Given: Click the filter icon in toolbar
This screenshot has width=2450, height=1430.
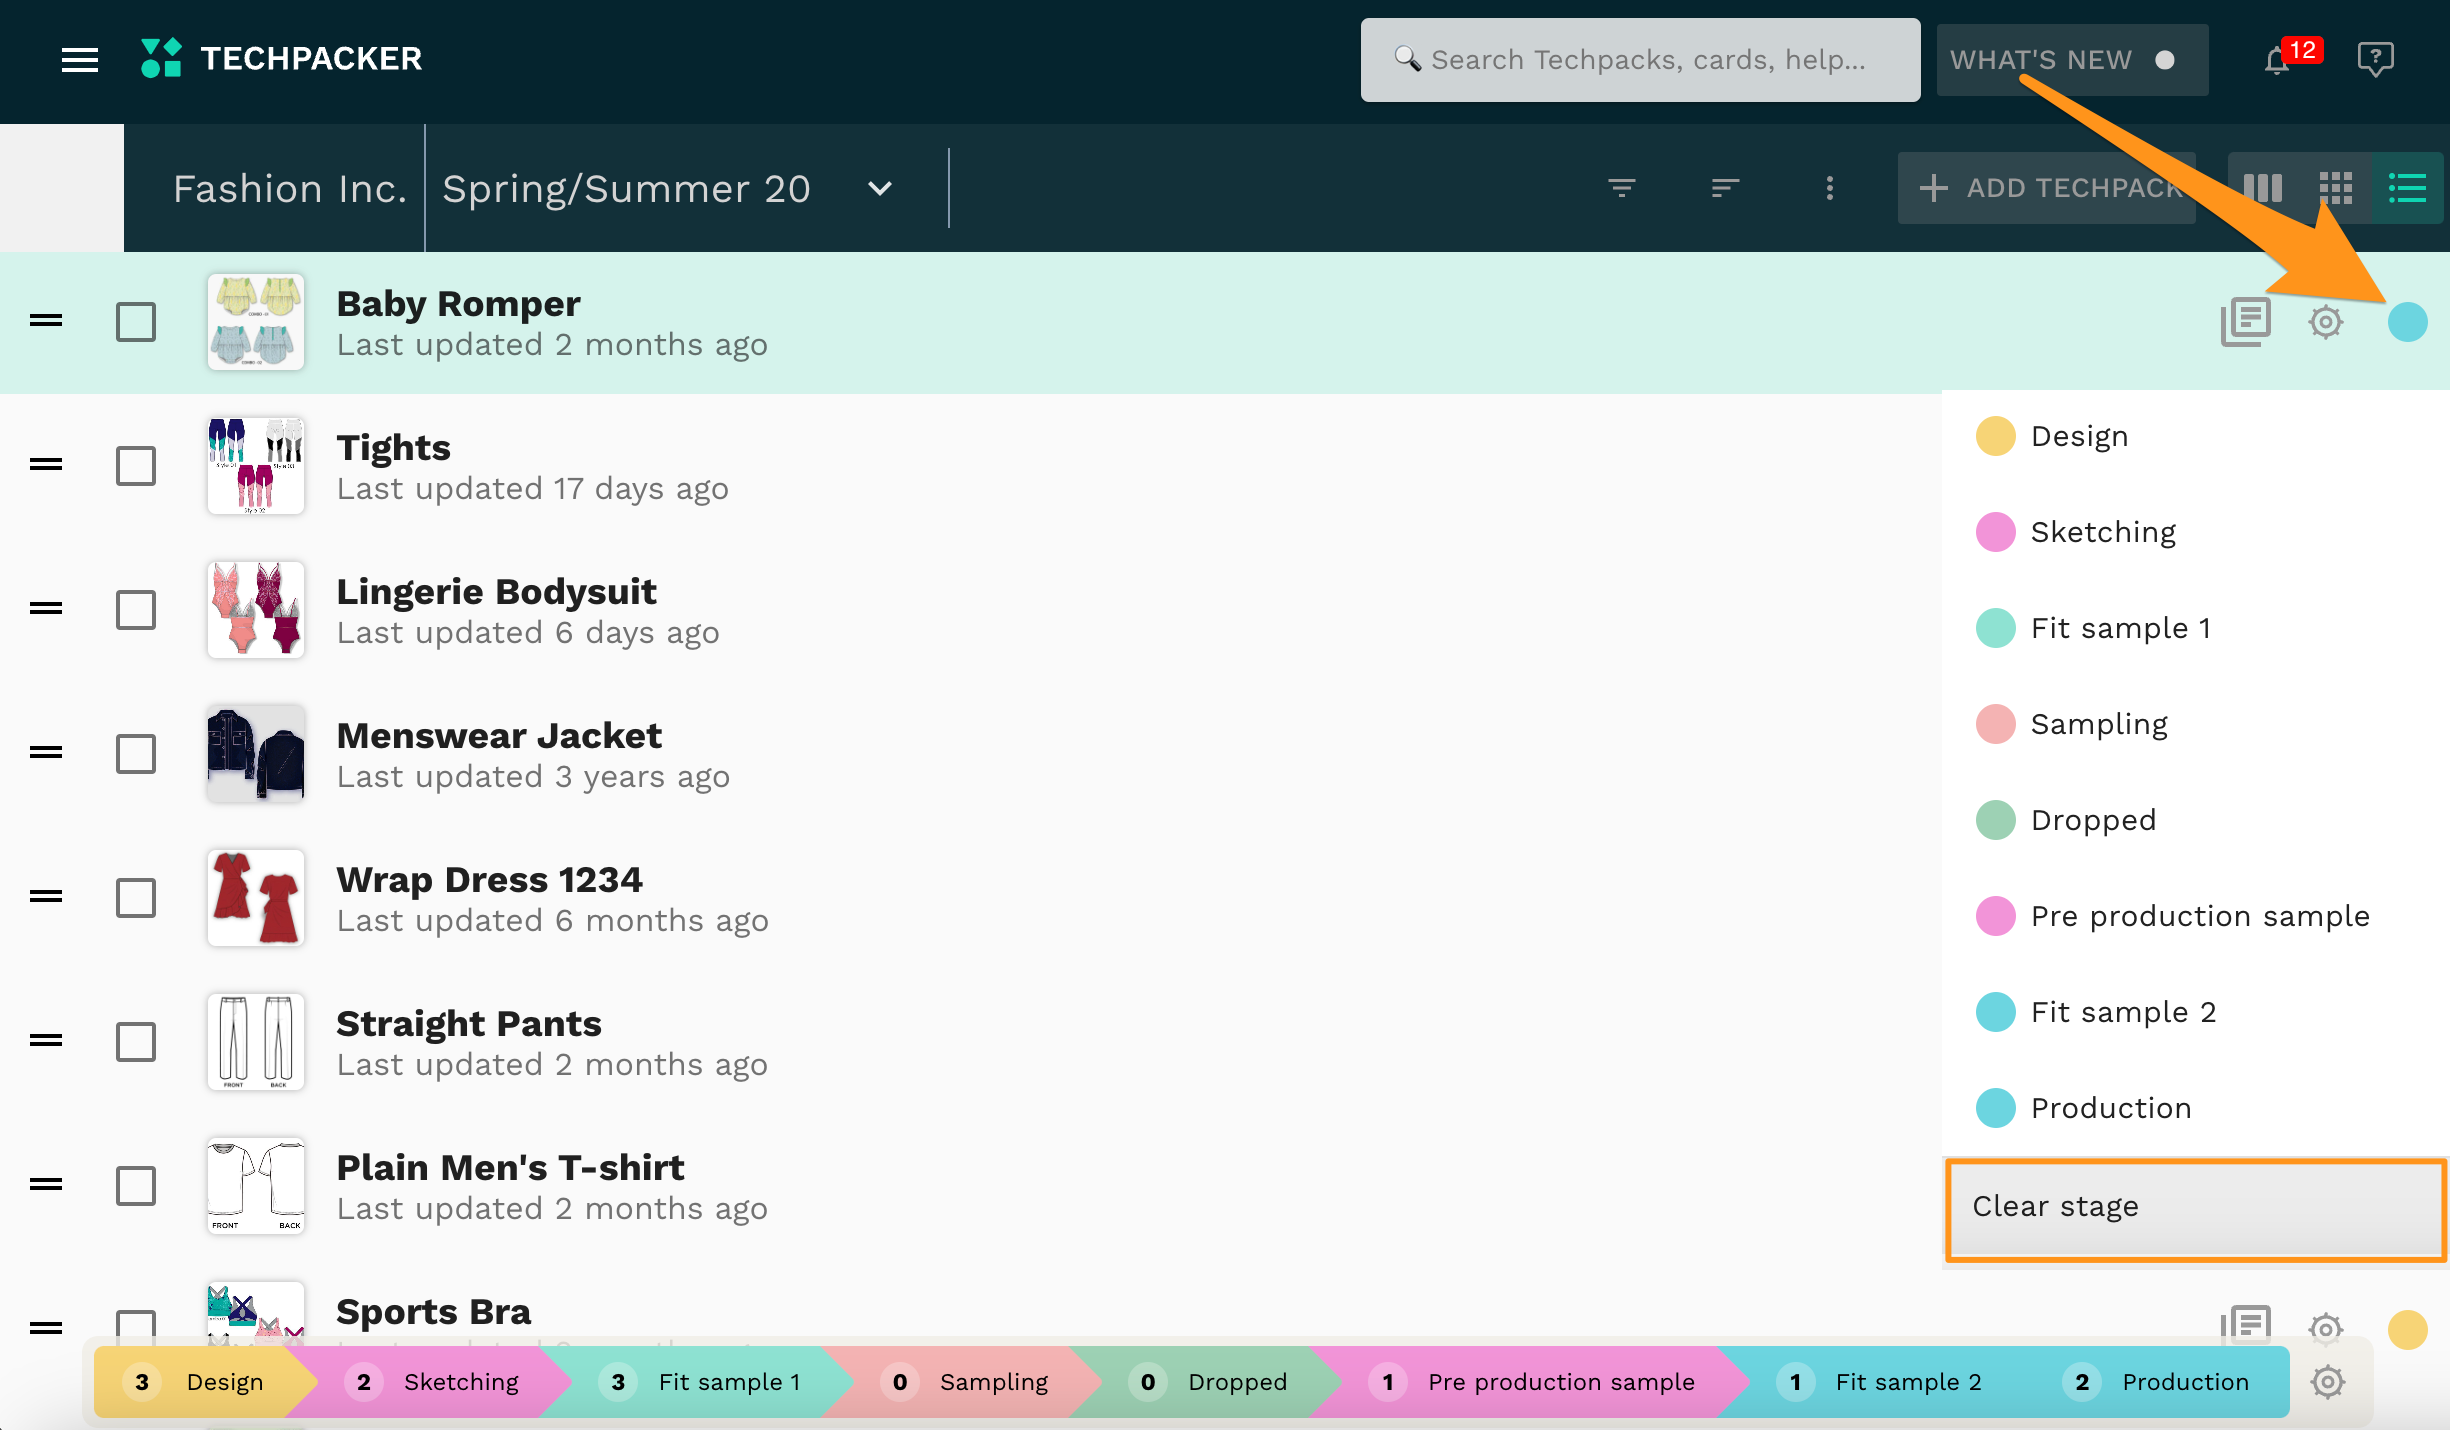Looking at the screenshot, I should click(x=1621, y=188).
